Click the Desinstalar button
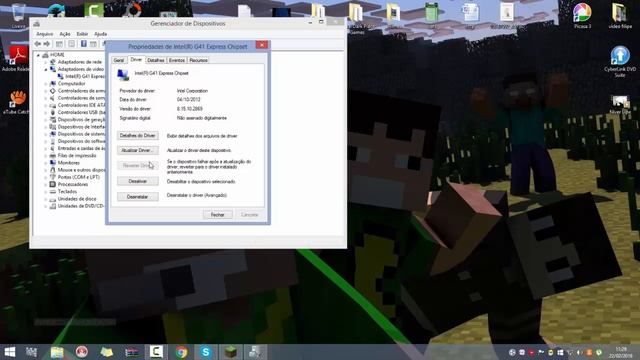The width and height of the screenshot is (640, 360). pyautogui.click(x=138, y=197)
